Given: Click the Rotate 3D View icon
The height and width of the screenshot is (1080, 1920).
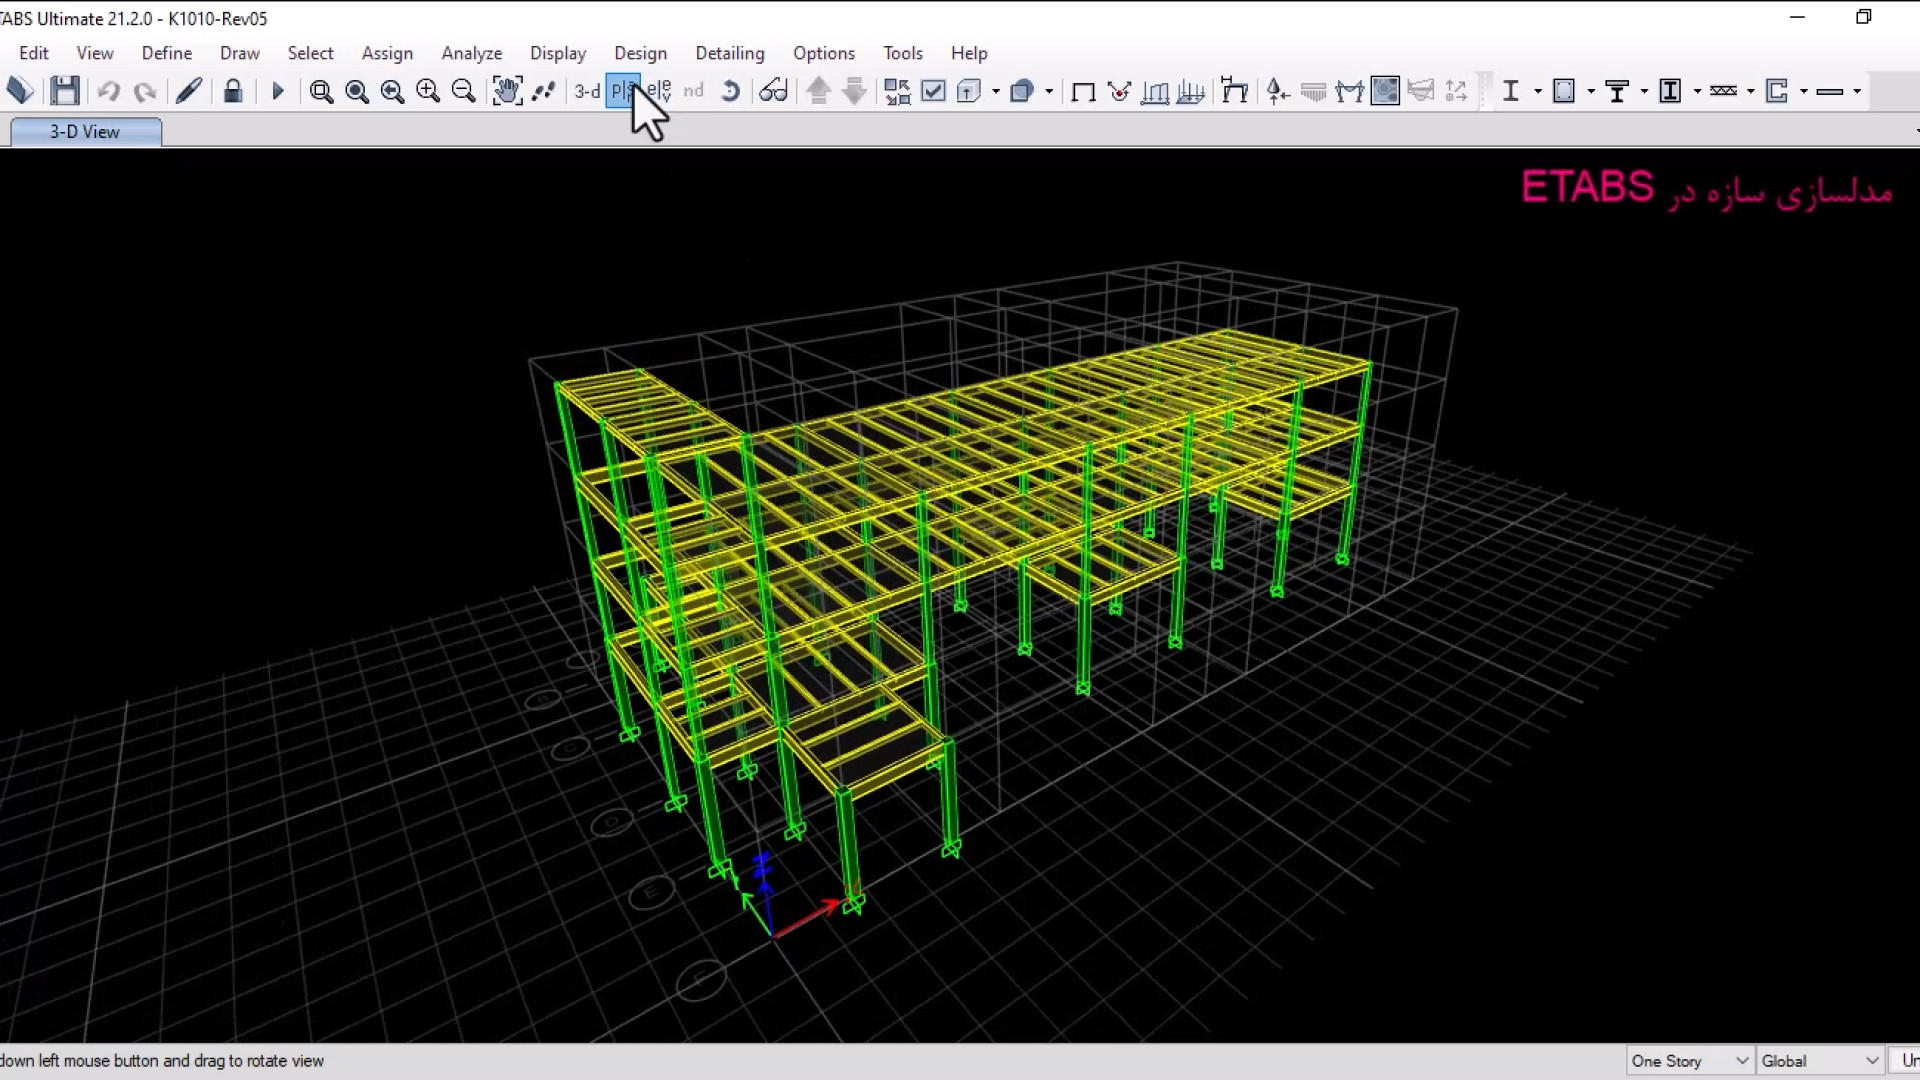Looking at the screenshot, I should [731, 92].
